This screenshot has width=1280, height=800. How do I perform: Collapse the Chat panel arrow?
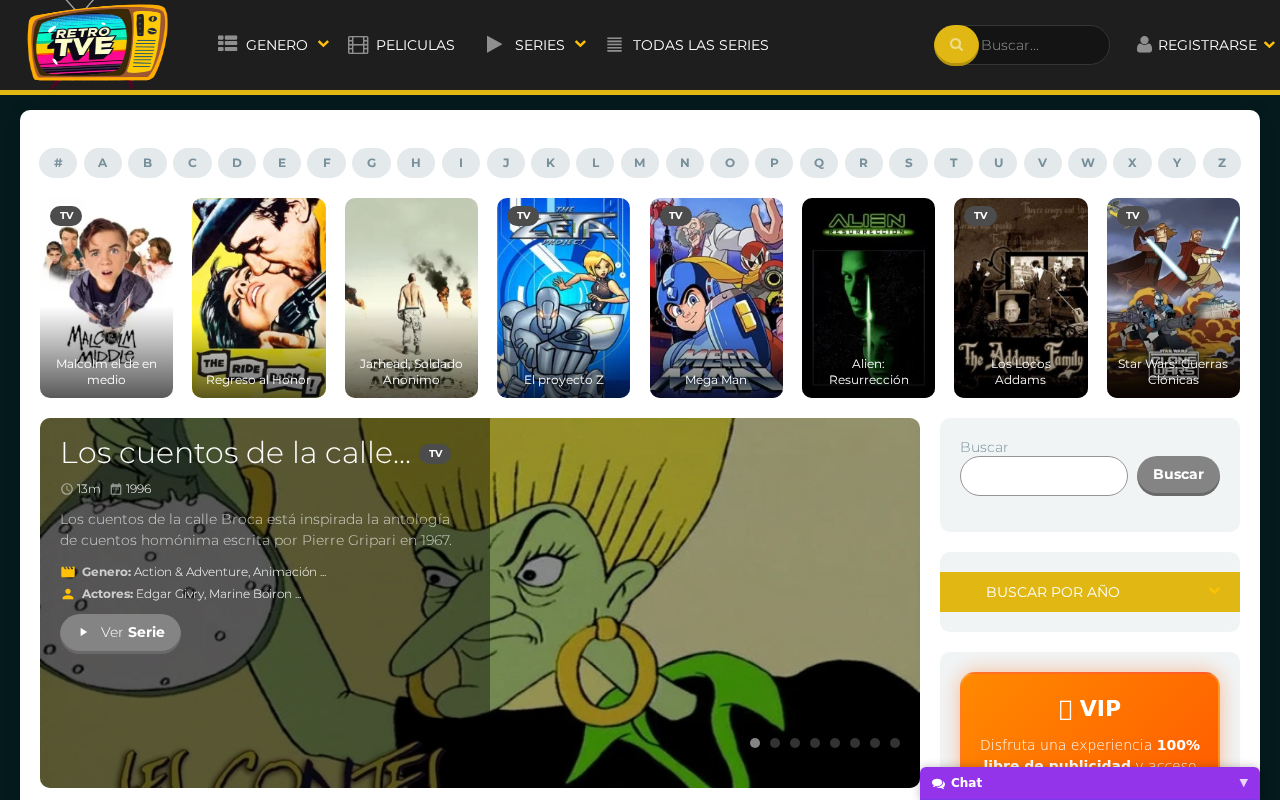click(x=1244, y=783)
